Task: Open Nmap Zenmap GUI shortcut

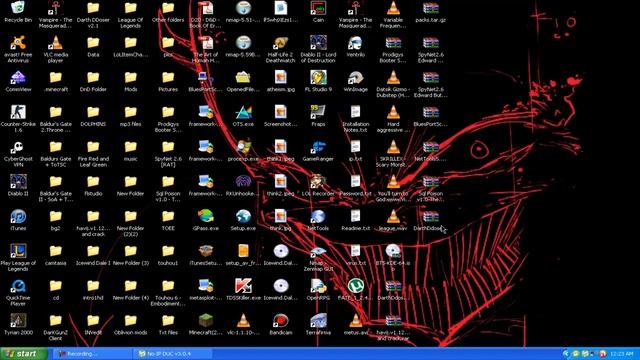Action: (x=318, y=251)
